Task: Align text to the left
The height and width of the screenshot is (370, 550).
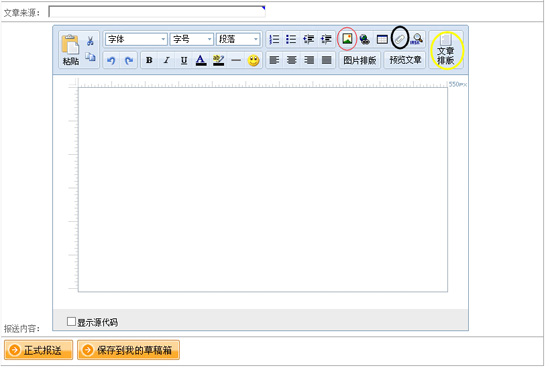Action: [274, 60]
